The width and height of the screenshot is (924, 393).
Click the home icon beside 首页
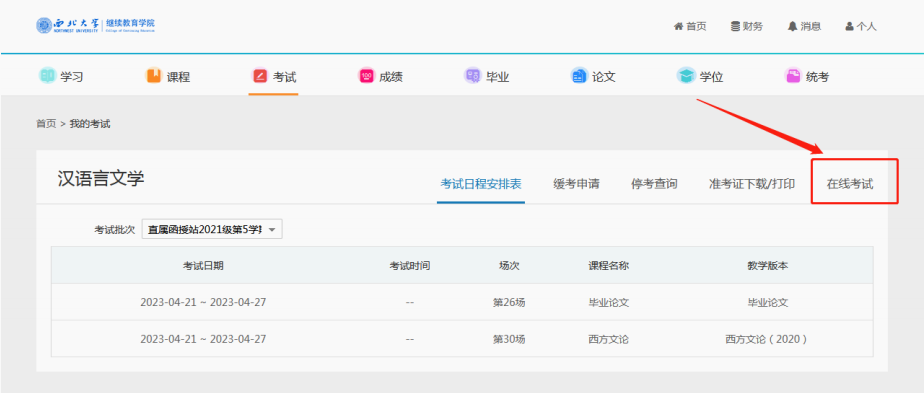678,27
